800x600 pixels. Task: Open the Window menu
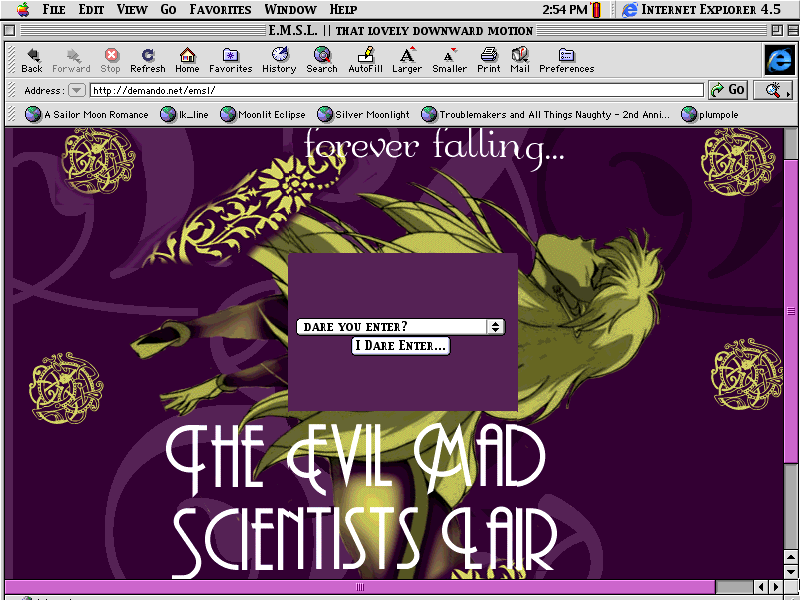point(290,9)
